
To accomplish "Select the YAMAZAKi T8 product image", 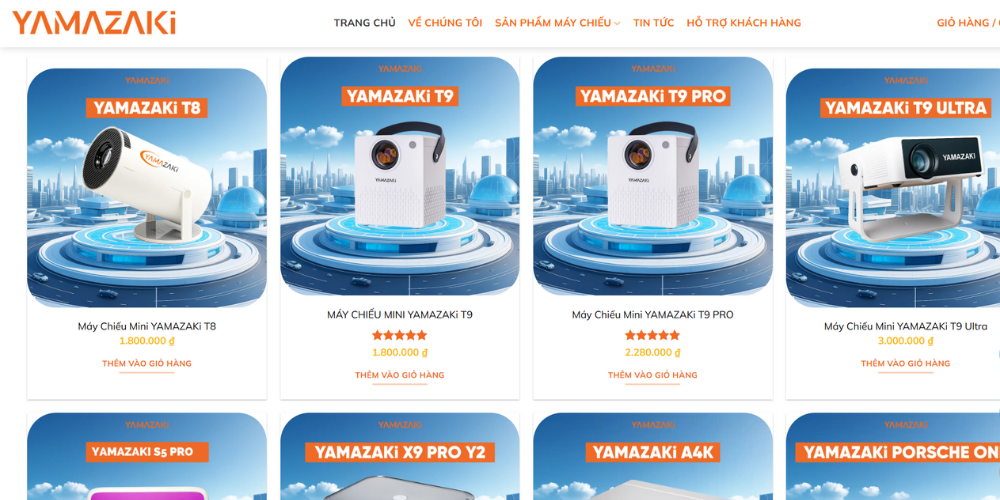I will [147, 188].
